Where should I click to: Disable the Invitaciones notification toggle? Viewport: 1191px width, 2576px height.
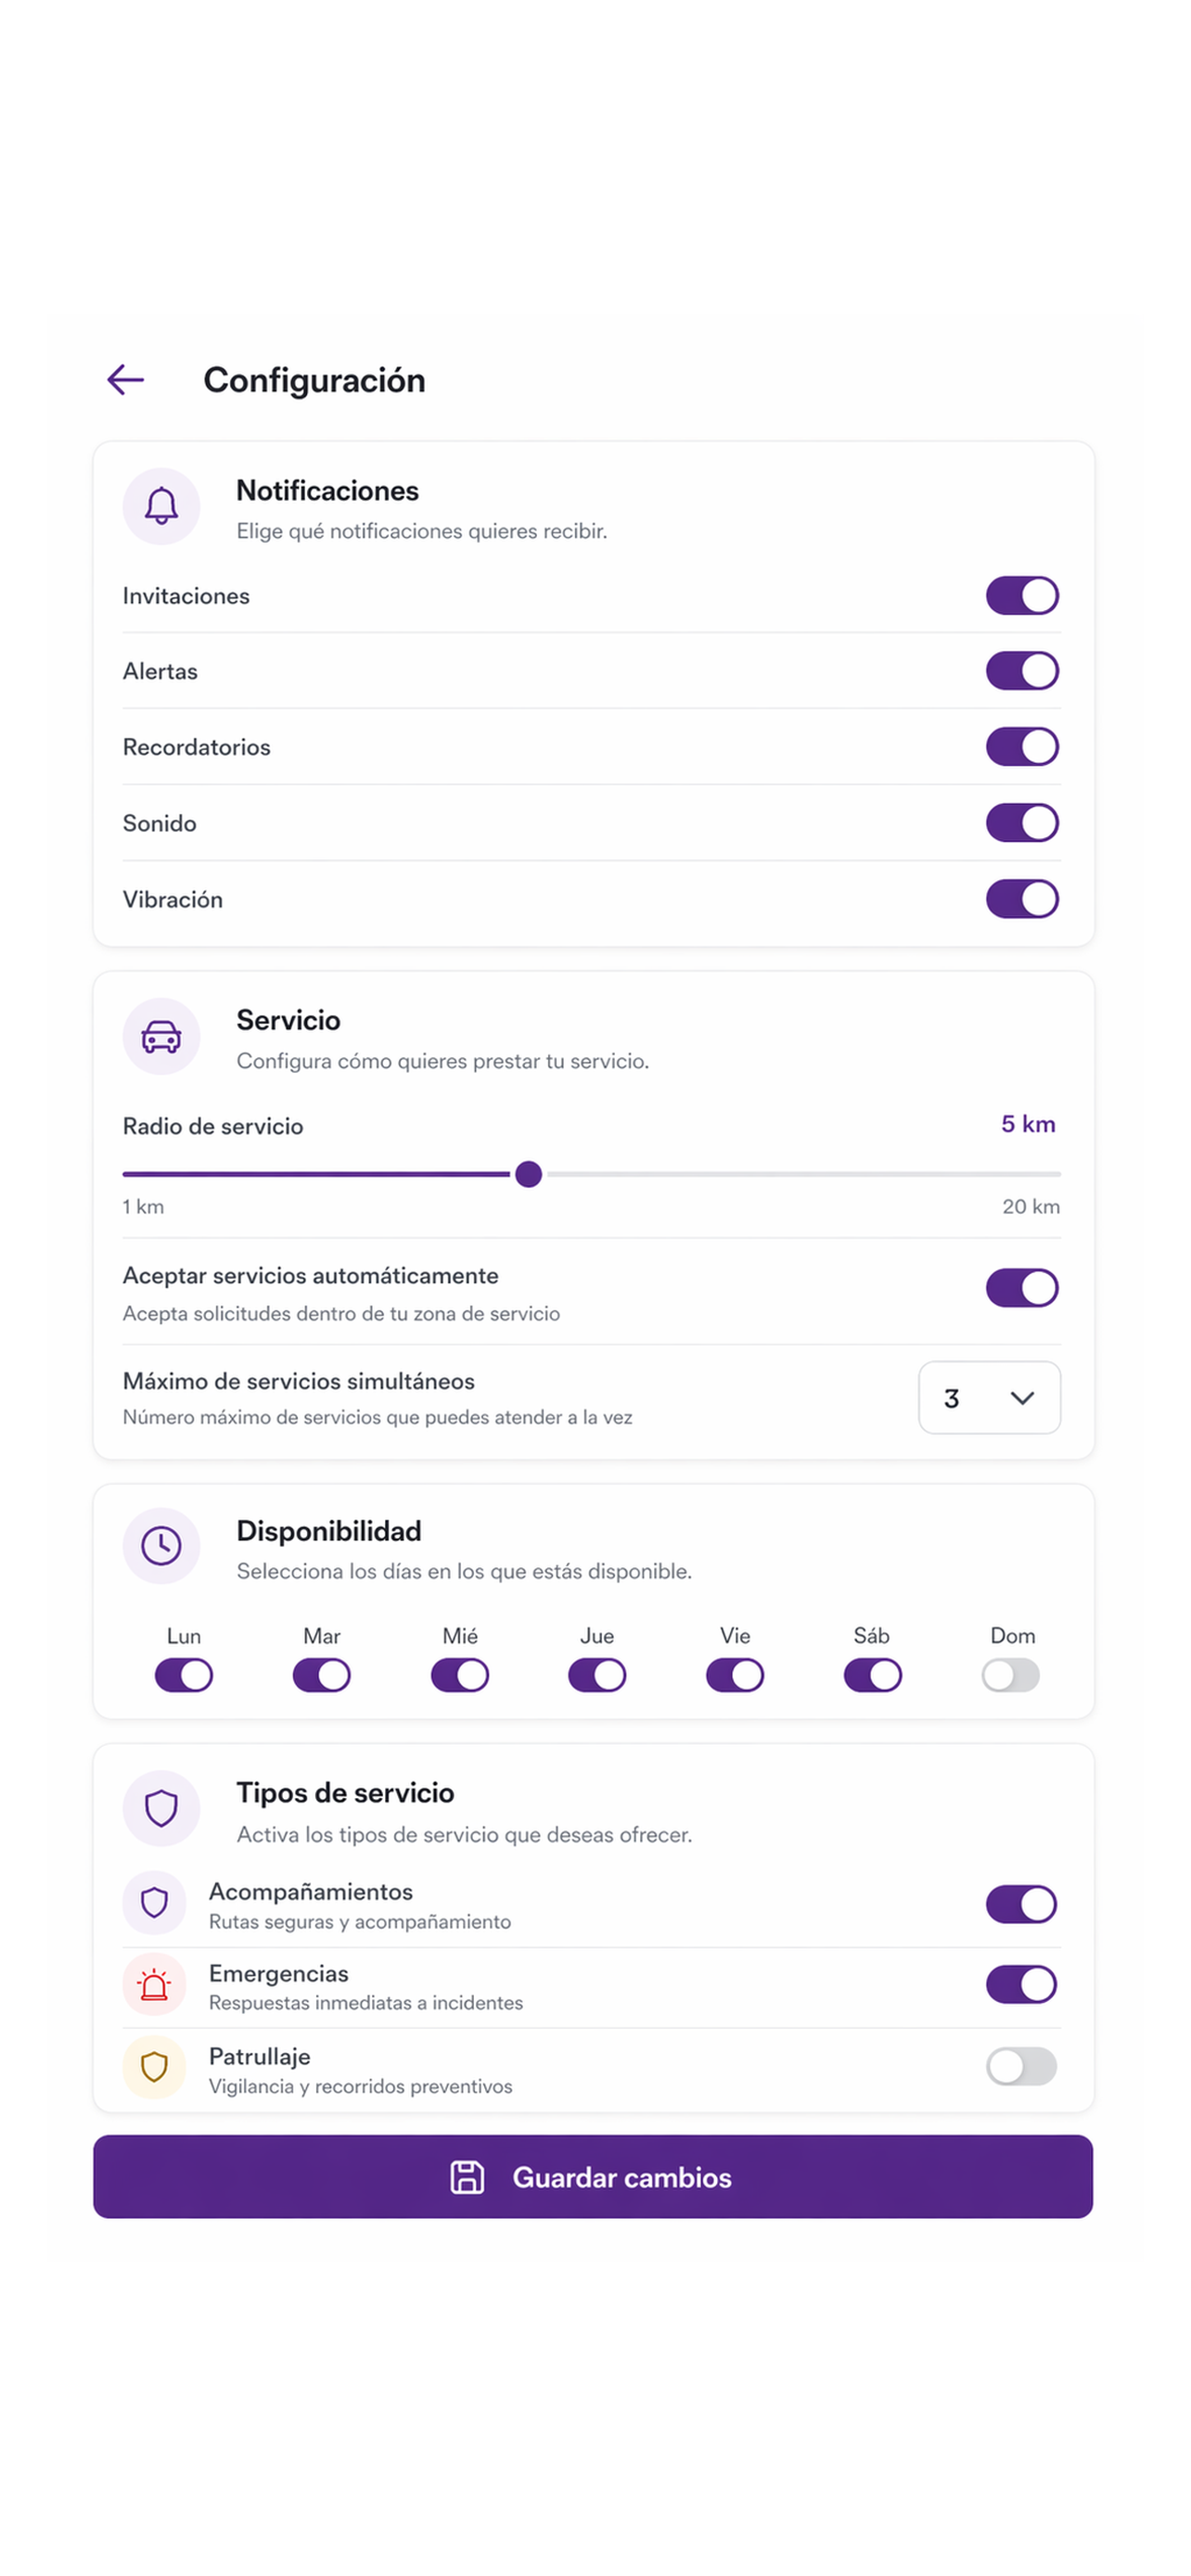coord(1022,595)
